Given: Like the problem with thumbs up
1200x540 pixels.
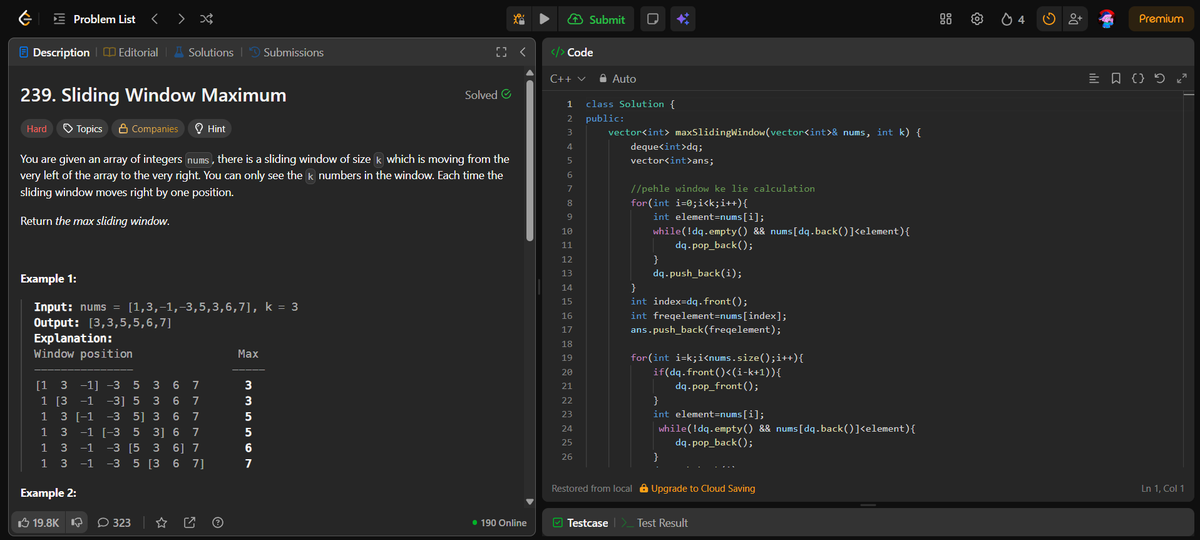Looking at the screenshot, I should (39, 522).
